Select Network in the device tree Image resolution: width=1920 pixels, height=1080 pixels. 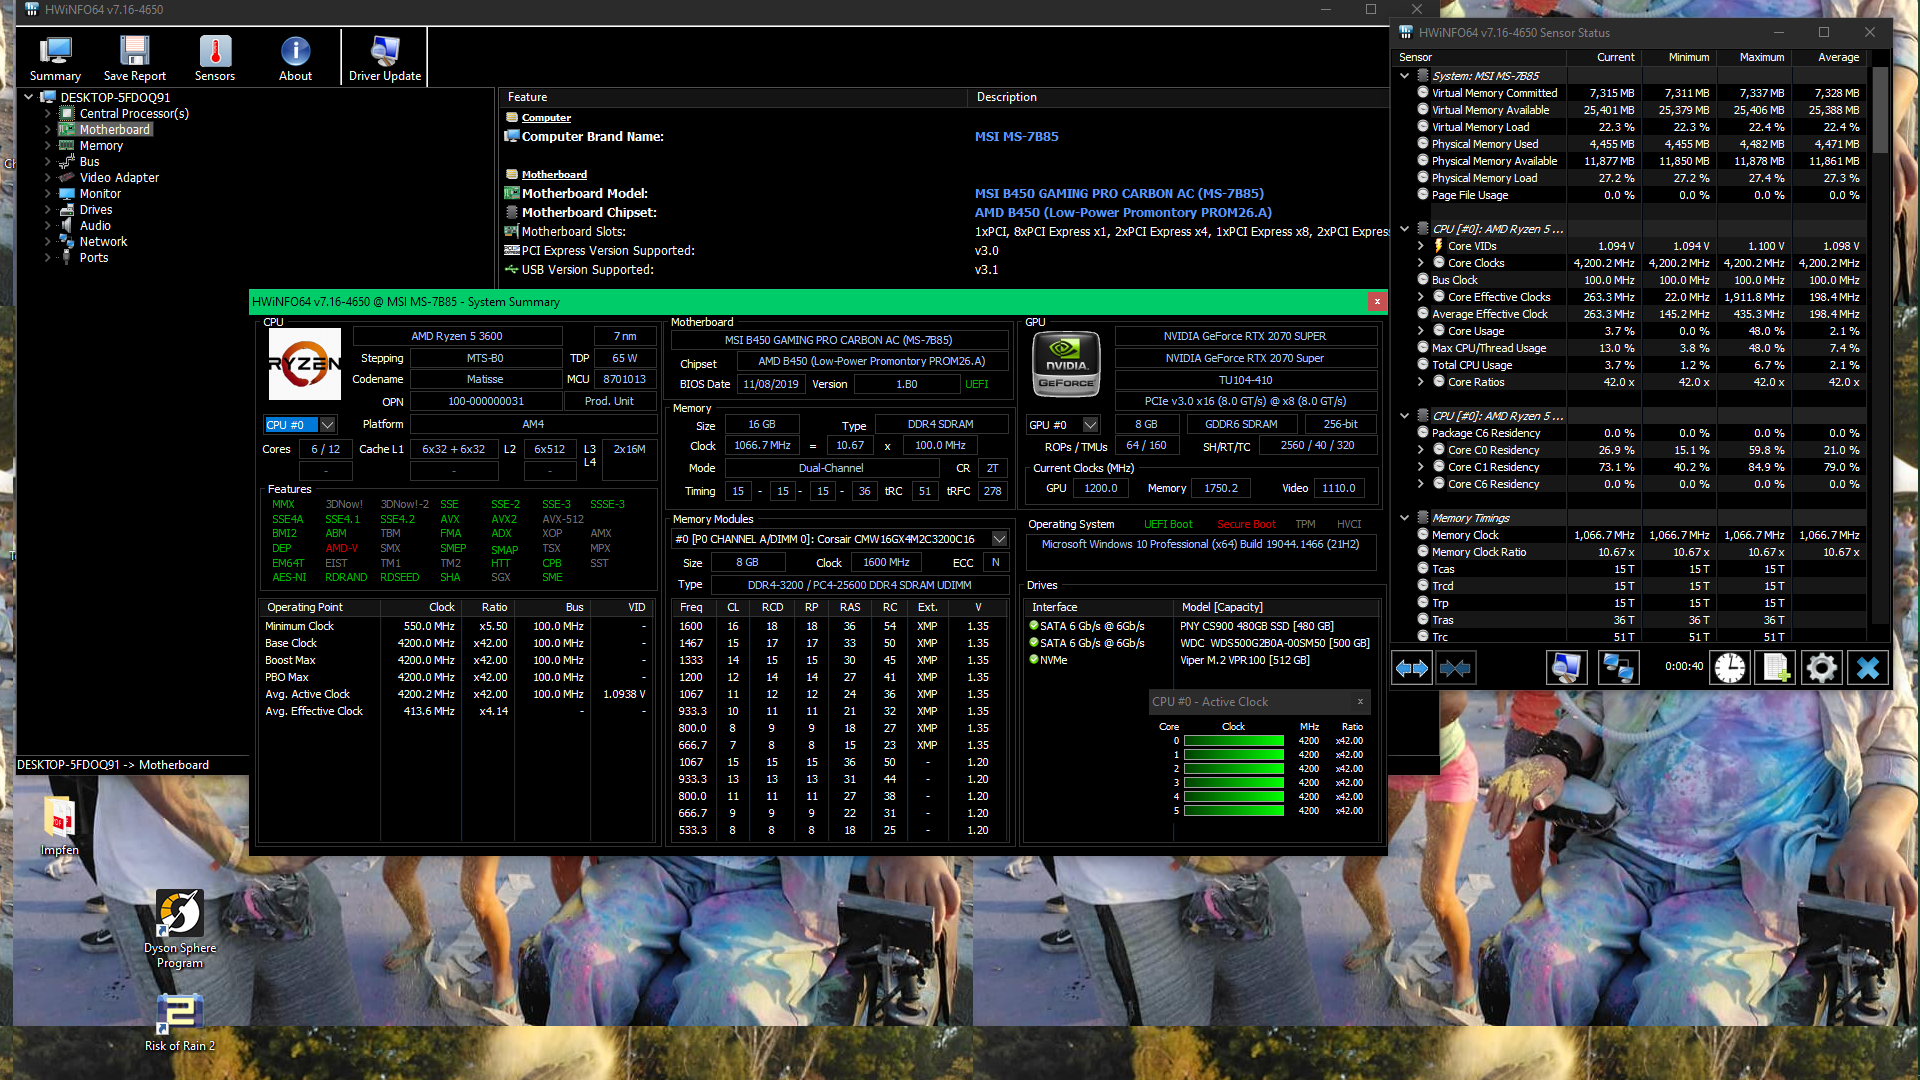tap(103, 242)
